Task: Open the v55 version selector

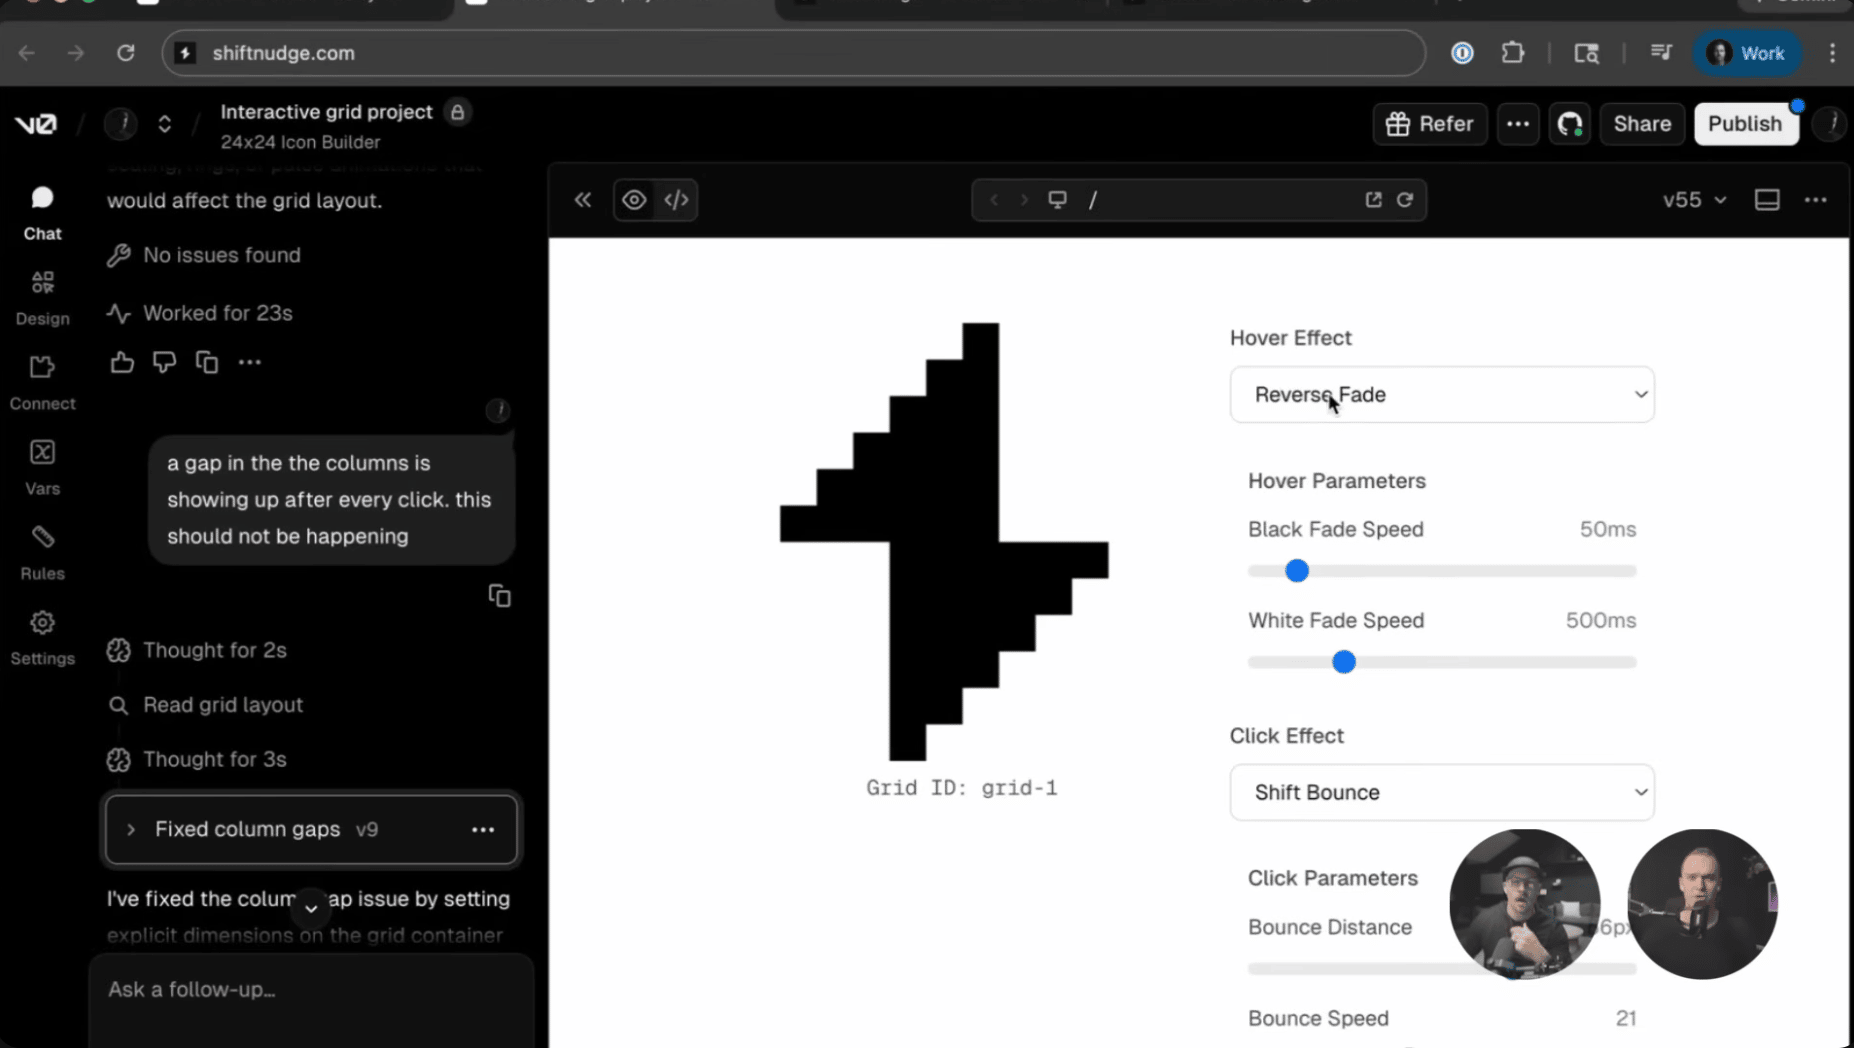Action: point(1693,200)
